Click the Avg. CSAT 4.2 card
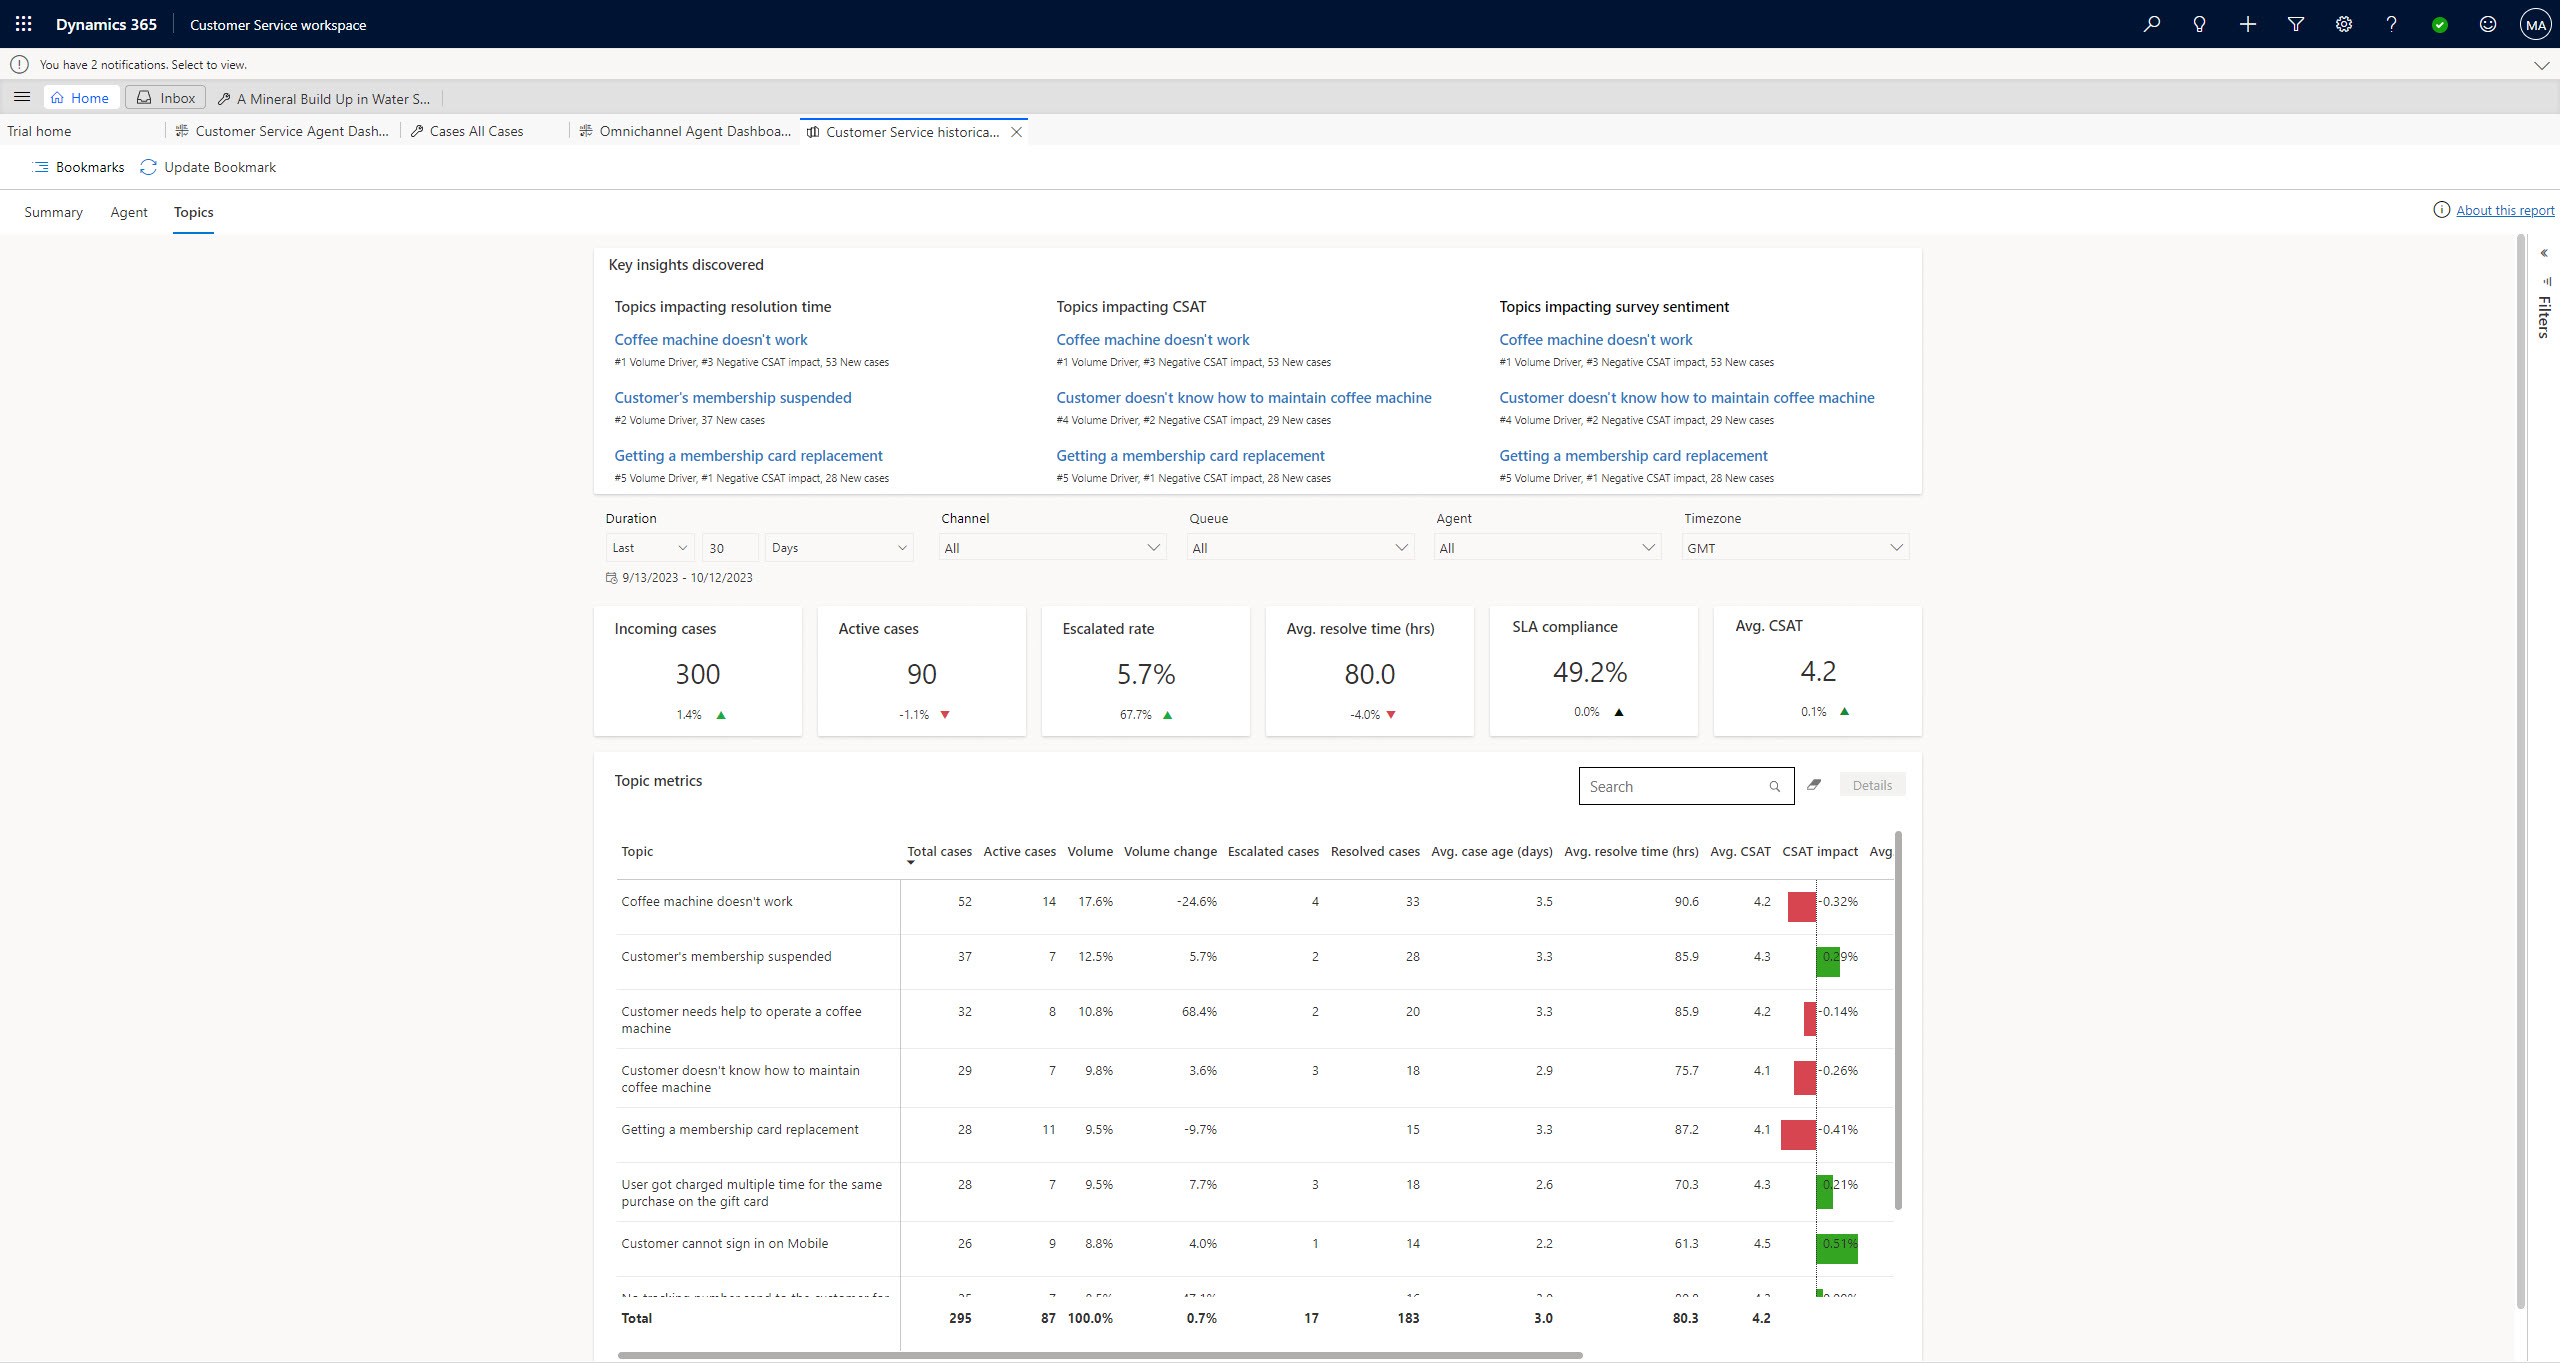Screen dimensions: 2560x1363 click(x=1818, y=671)
